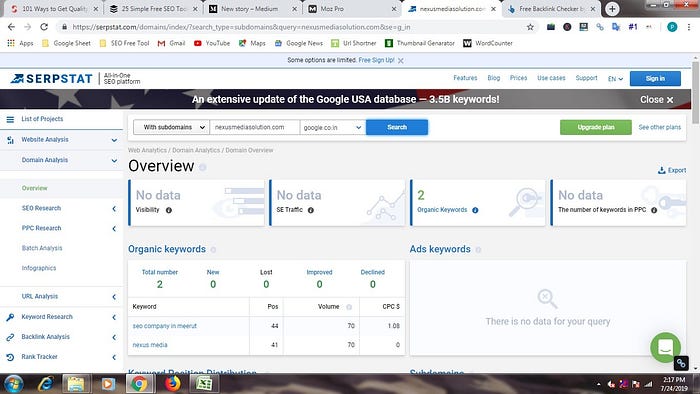Open the 'With subdomains' dropdown

point(171,127)
